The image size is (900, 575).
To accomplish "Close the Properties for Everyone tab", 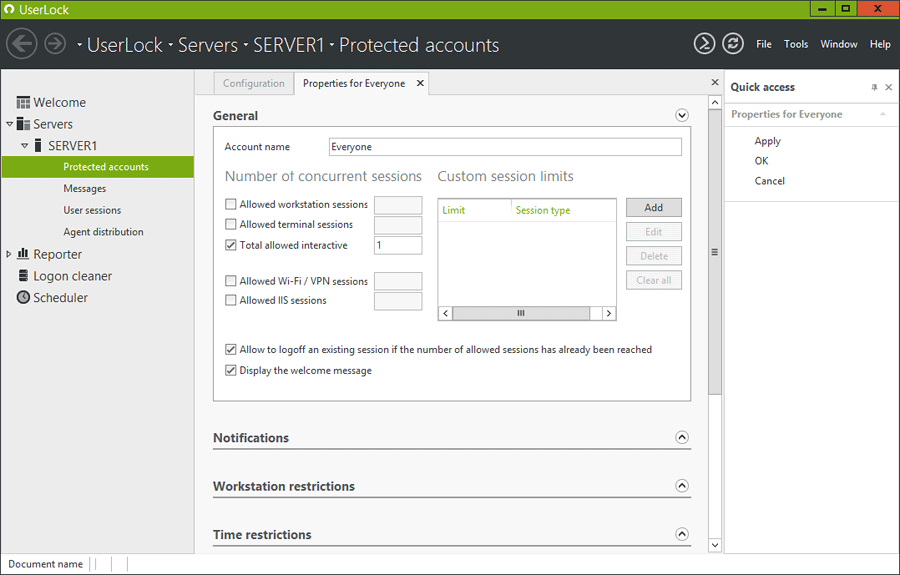I will click(420, 84).
